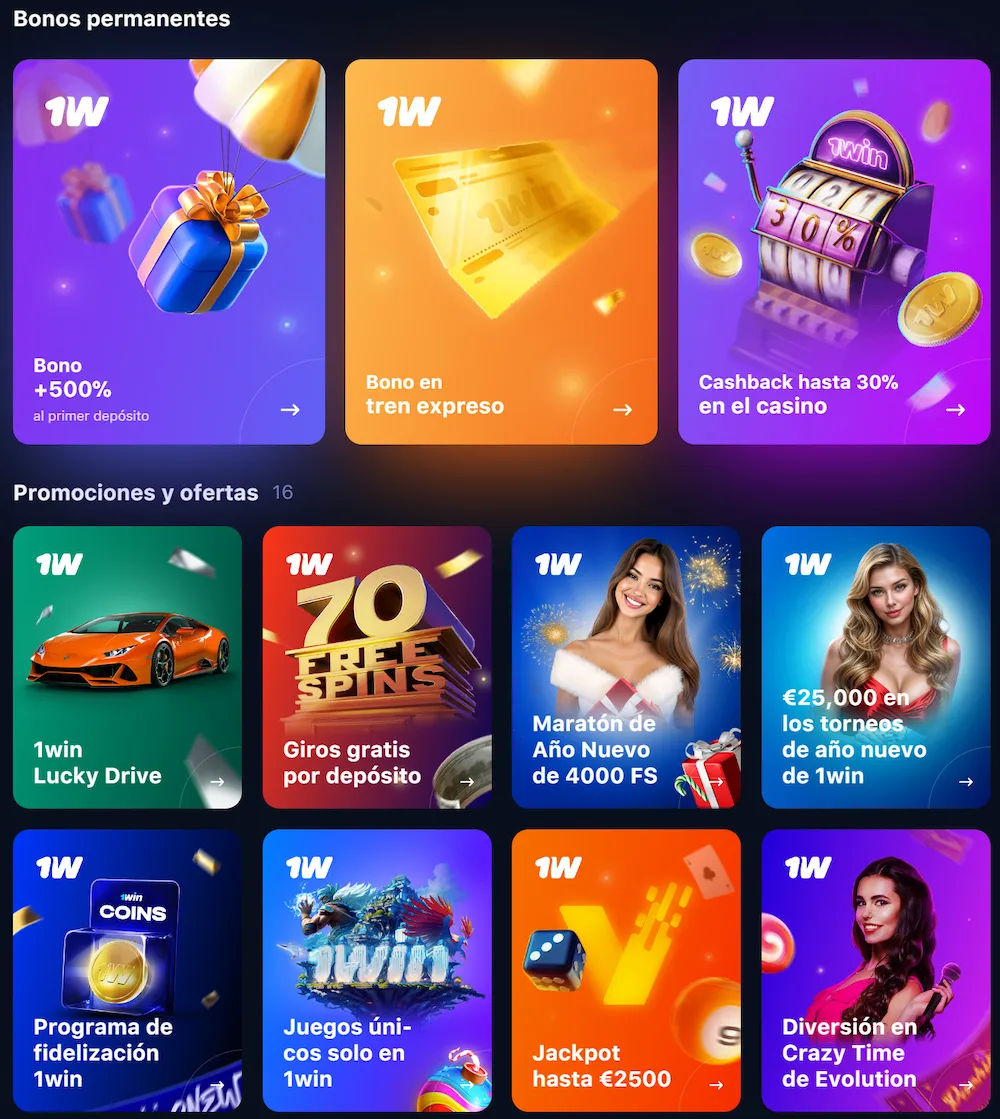Click Promociones y ofertas heading
1000x1119 pixels.
[136, 492]
